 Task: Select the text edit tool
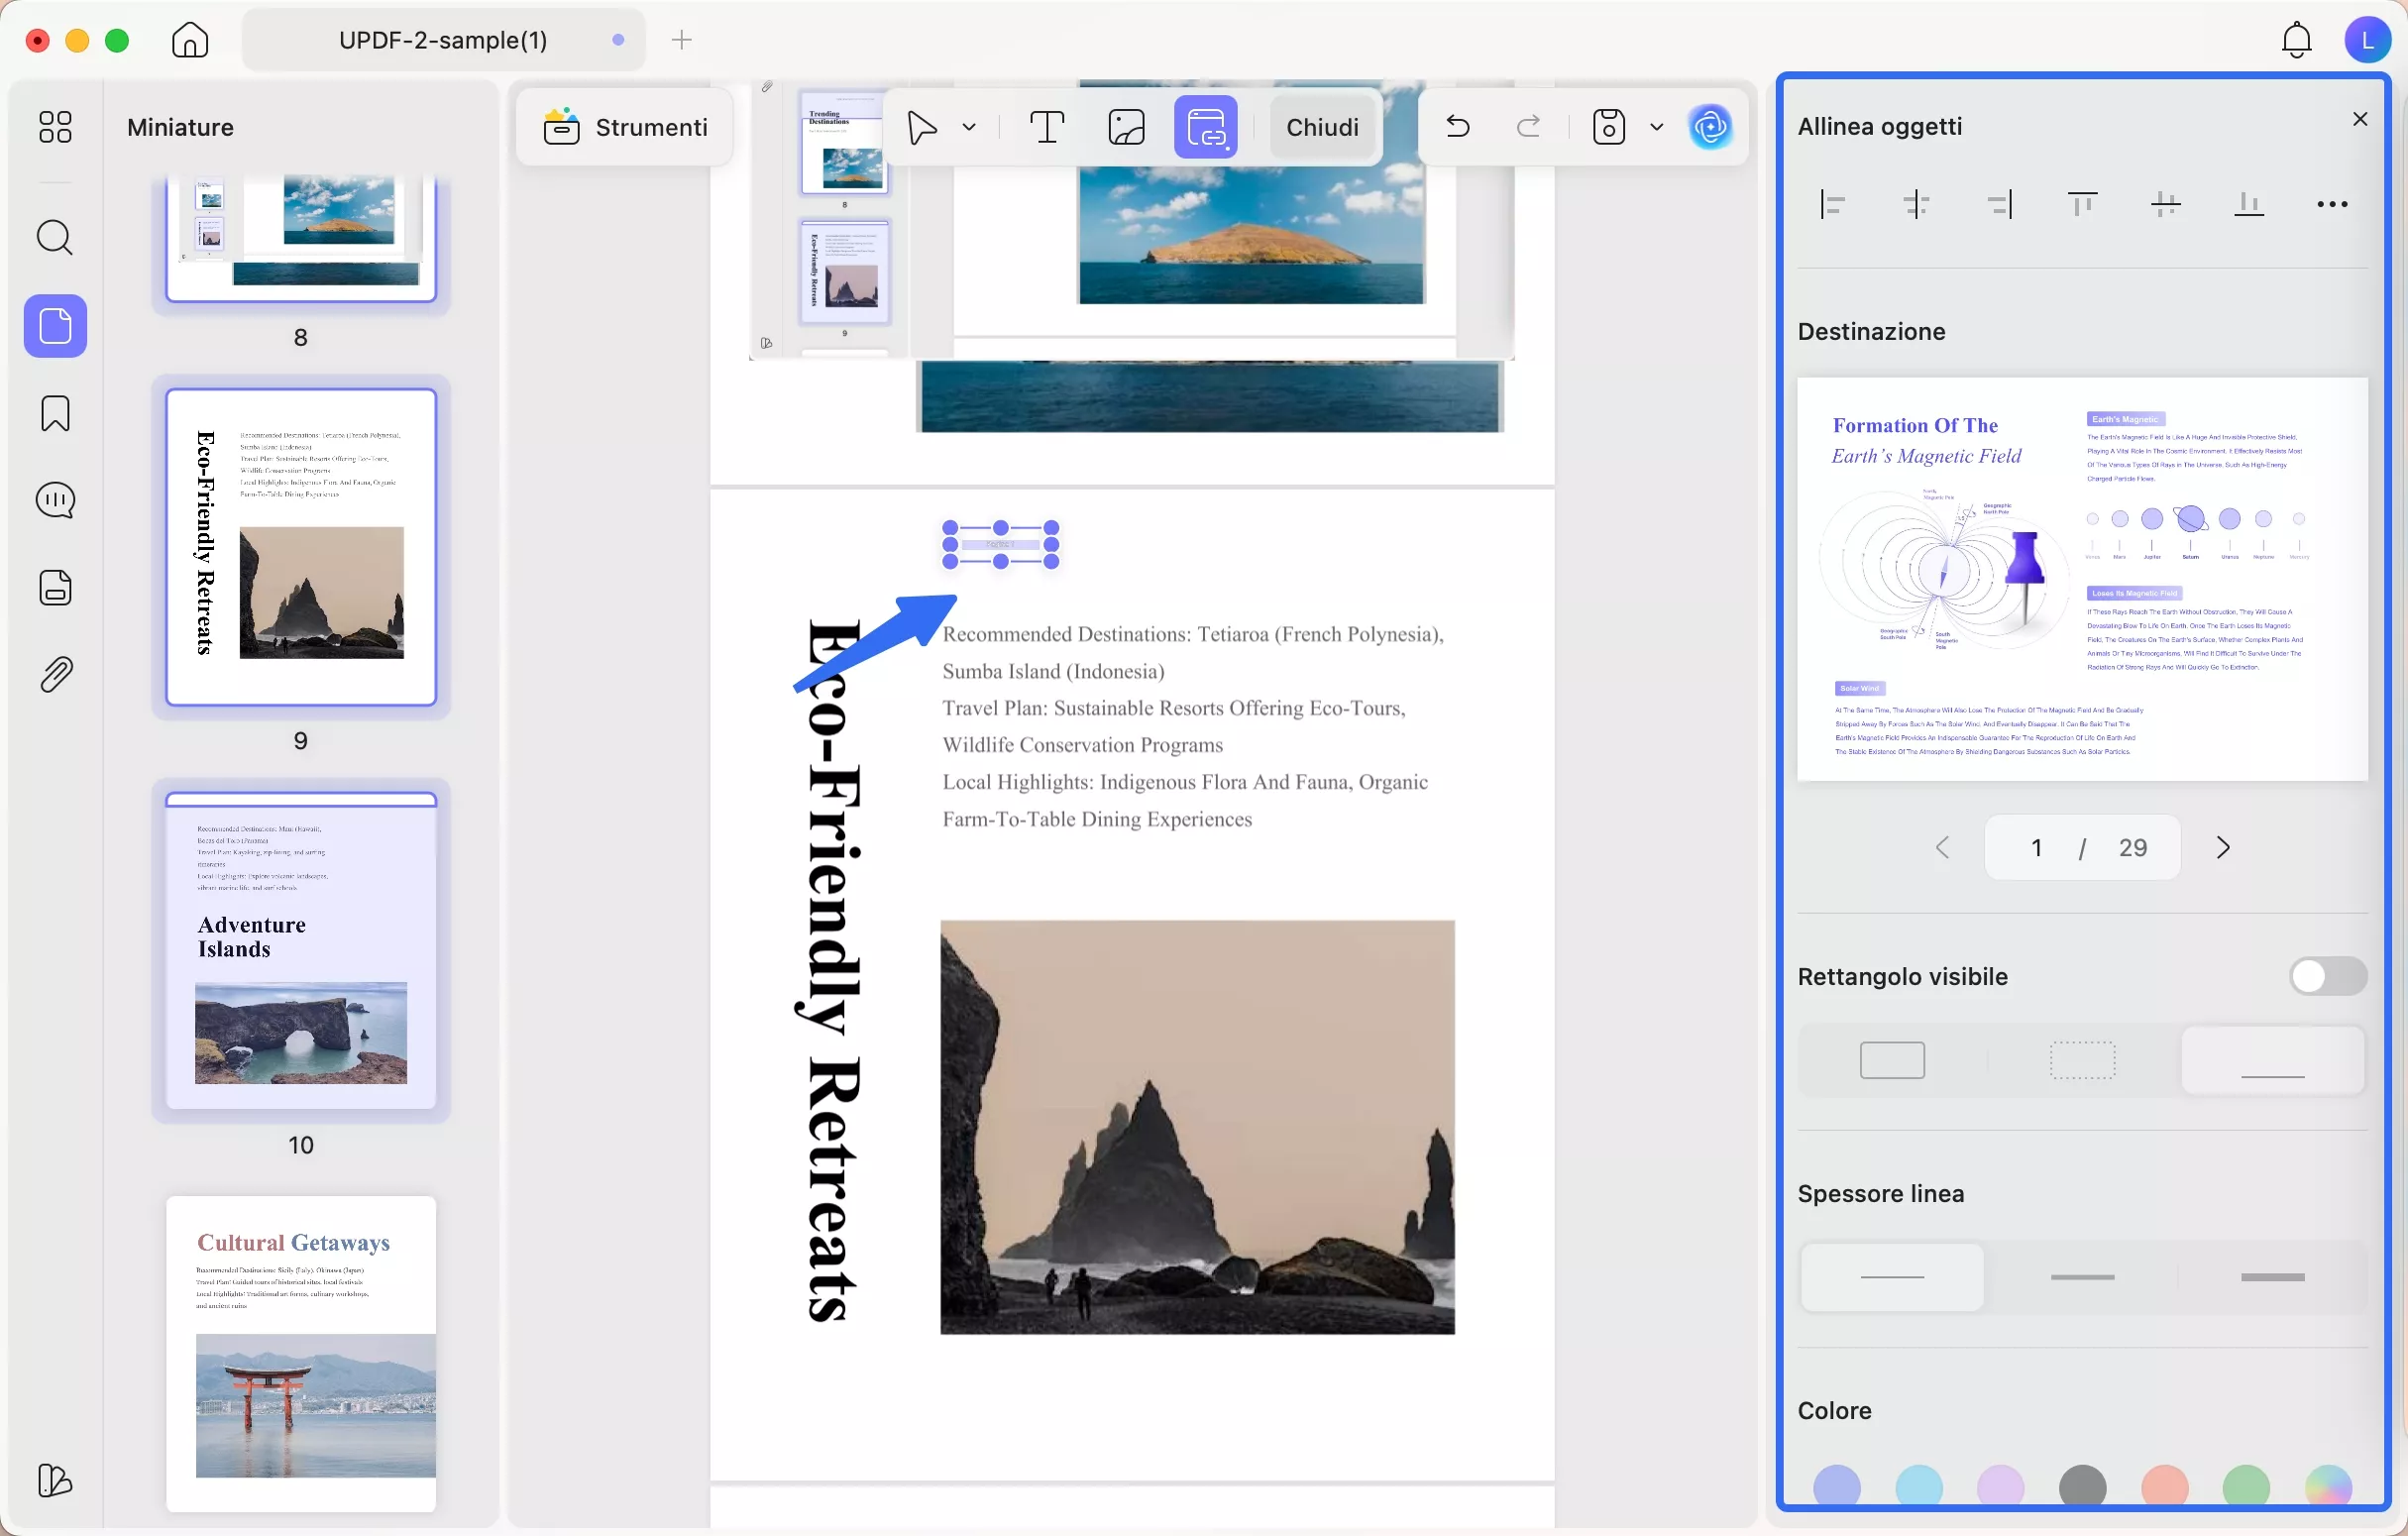coord(1046,127)
